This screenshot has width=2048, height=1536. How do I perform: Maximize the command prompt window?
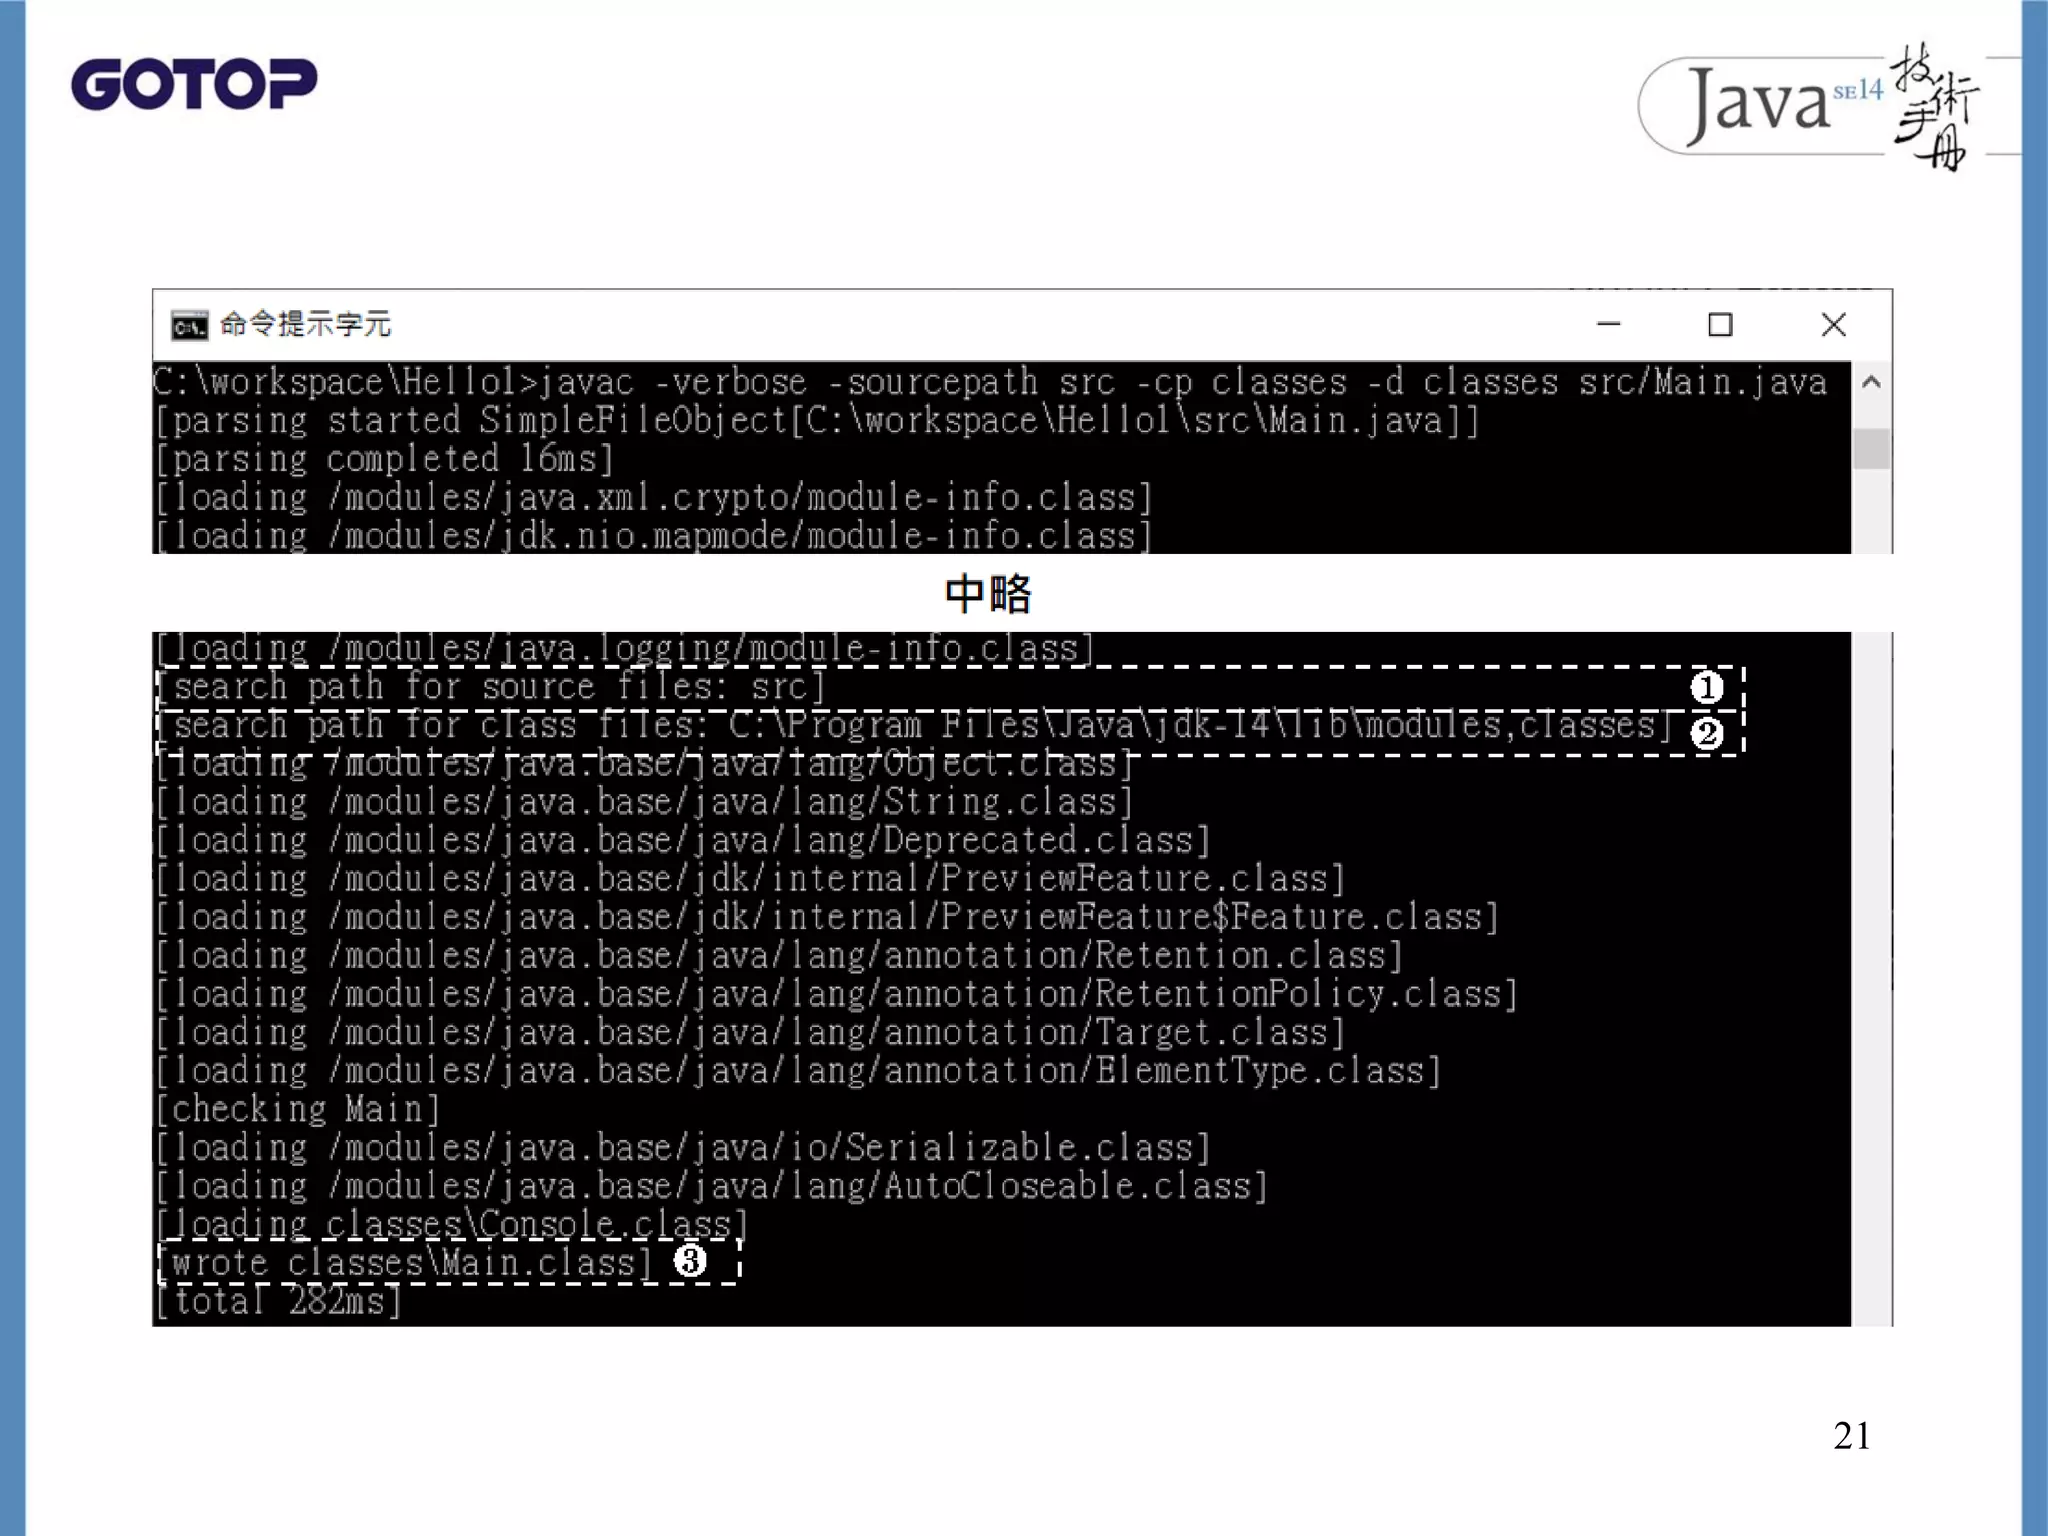point(1720,324)
